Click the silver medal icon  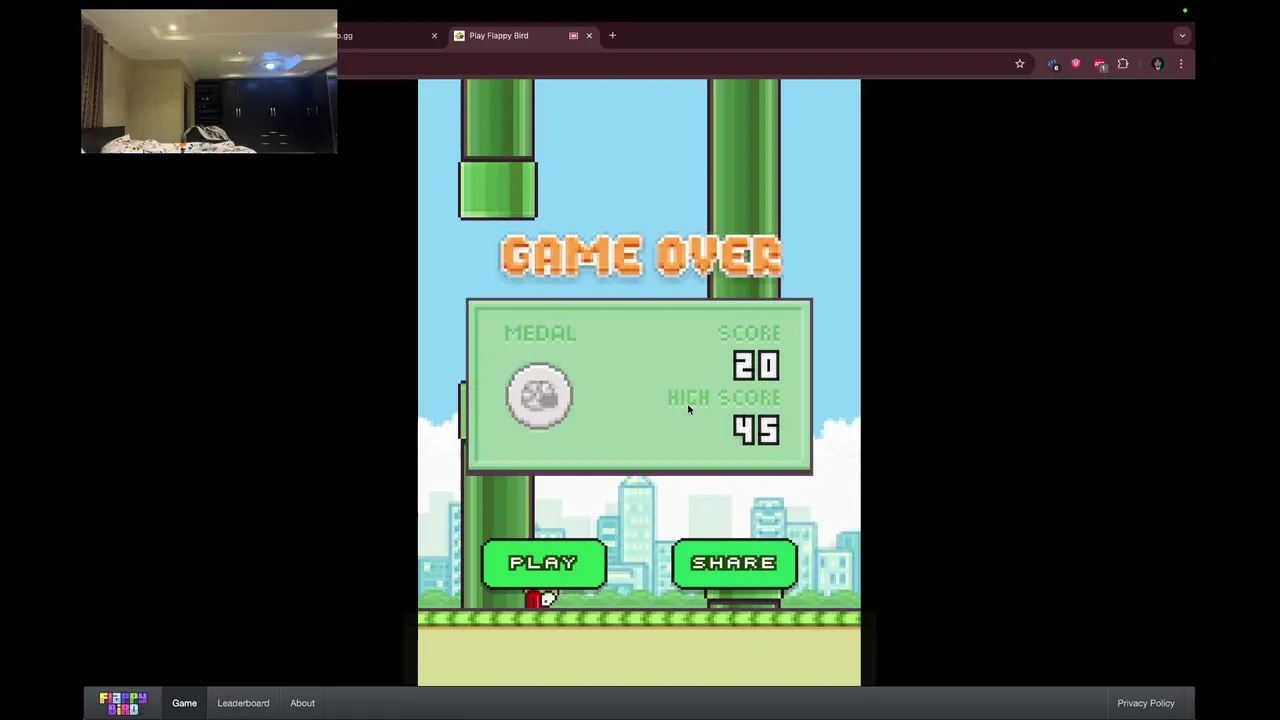point(540,396)
